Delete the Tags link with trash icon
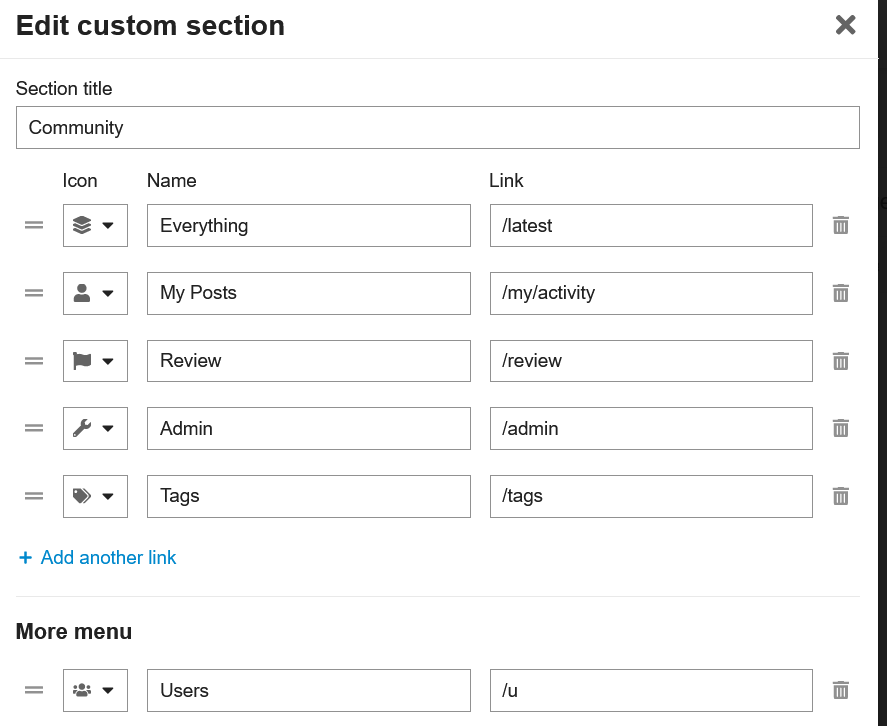This screenshot has width=887, height=726. pos(841,496)
